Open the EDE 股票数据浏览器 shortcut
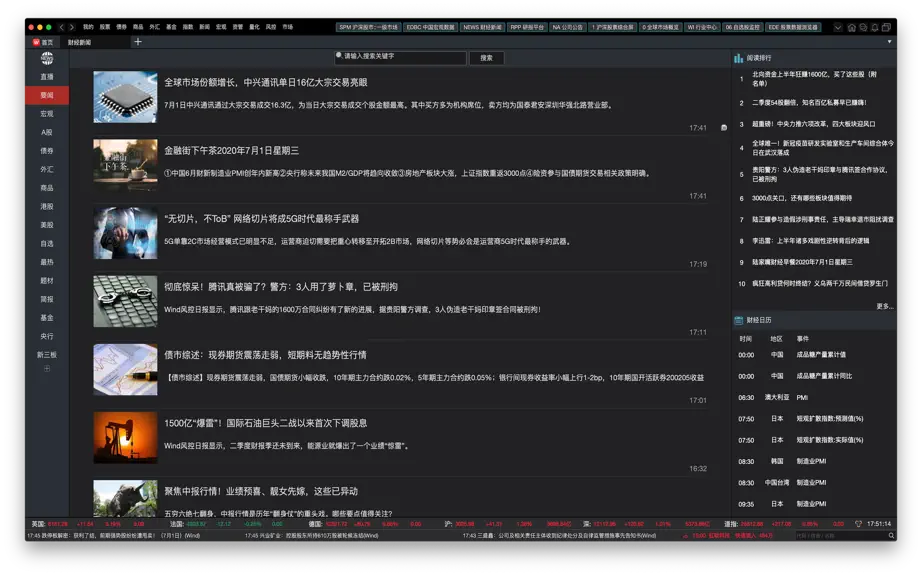This screenshot has height=576, width=922. pos(793,28)
